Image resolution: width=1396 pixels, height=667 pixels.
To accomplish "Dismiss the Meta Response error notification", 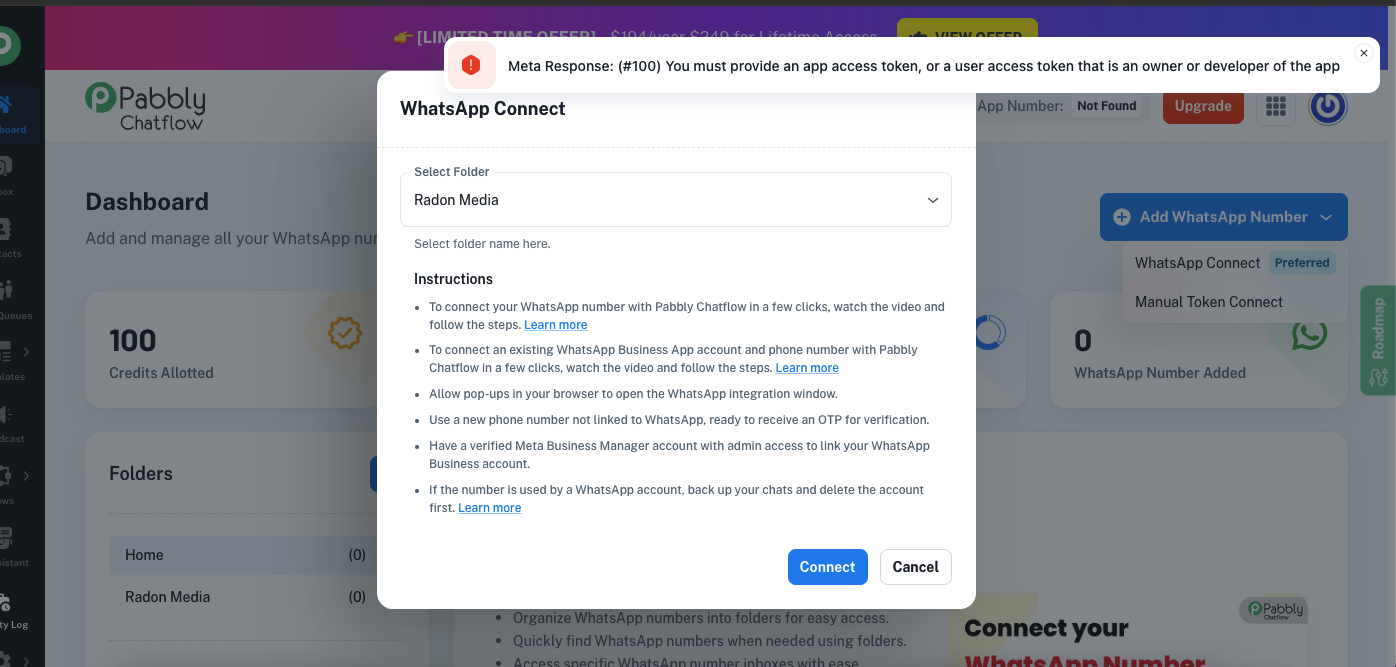I will click(x=1363, y=53).
